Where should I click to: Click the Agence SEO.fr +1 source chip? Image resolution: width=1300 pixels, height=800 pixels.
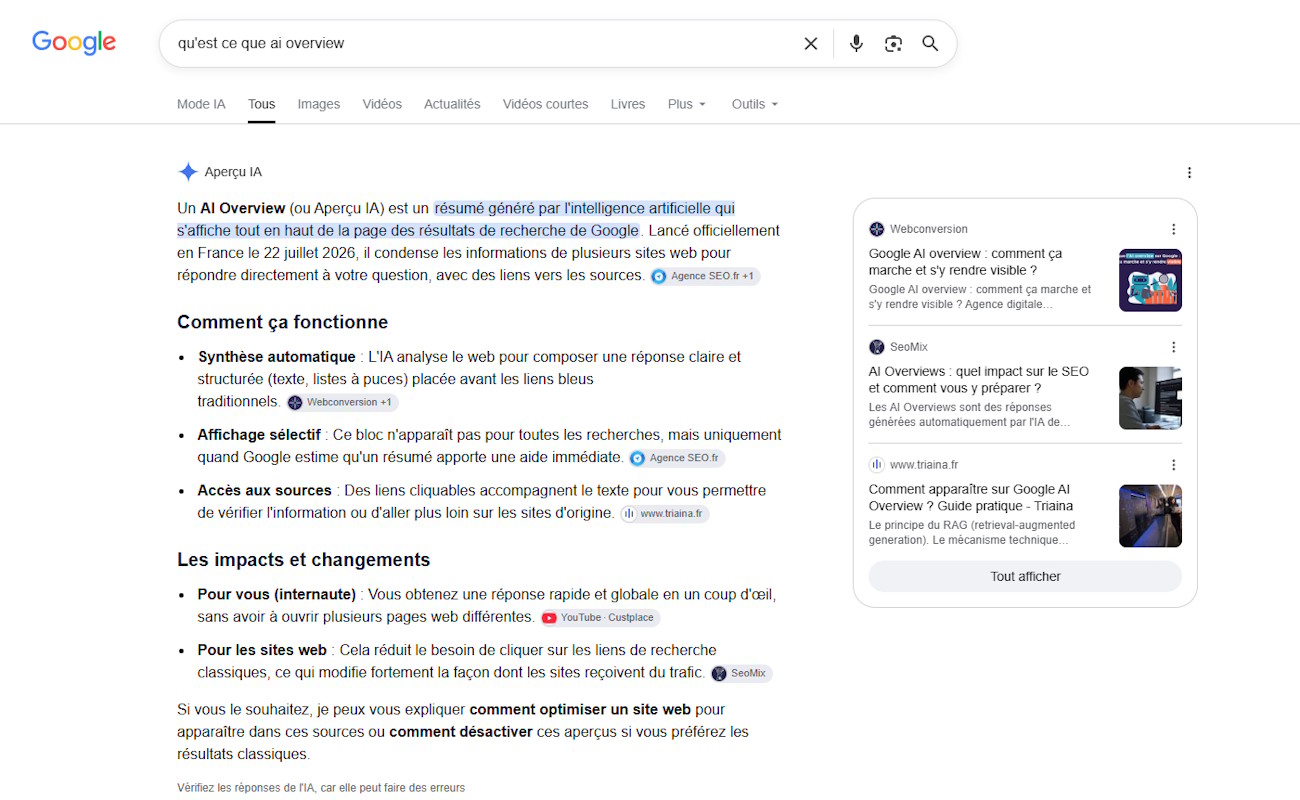pyautogui.click(x=705, y=276)
